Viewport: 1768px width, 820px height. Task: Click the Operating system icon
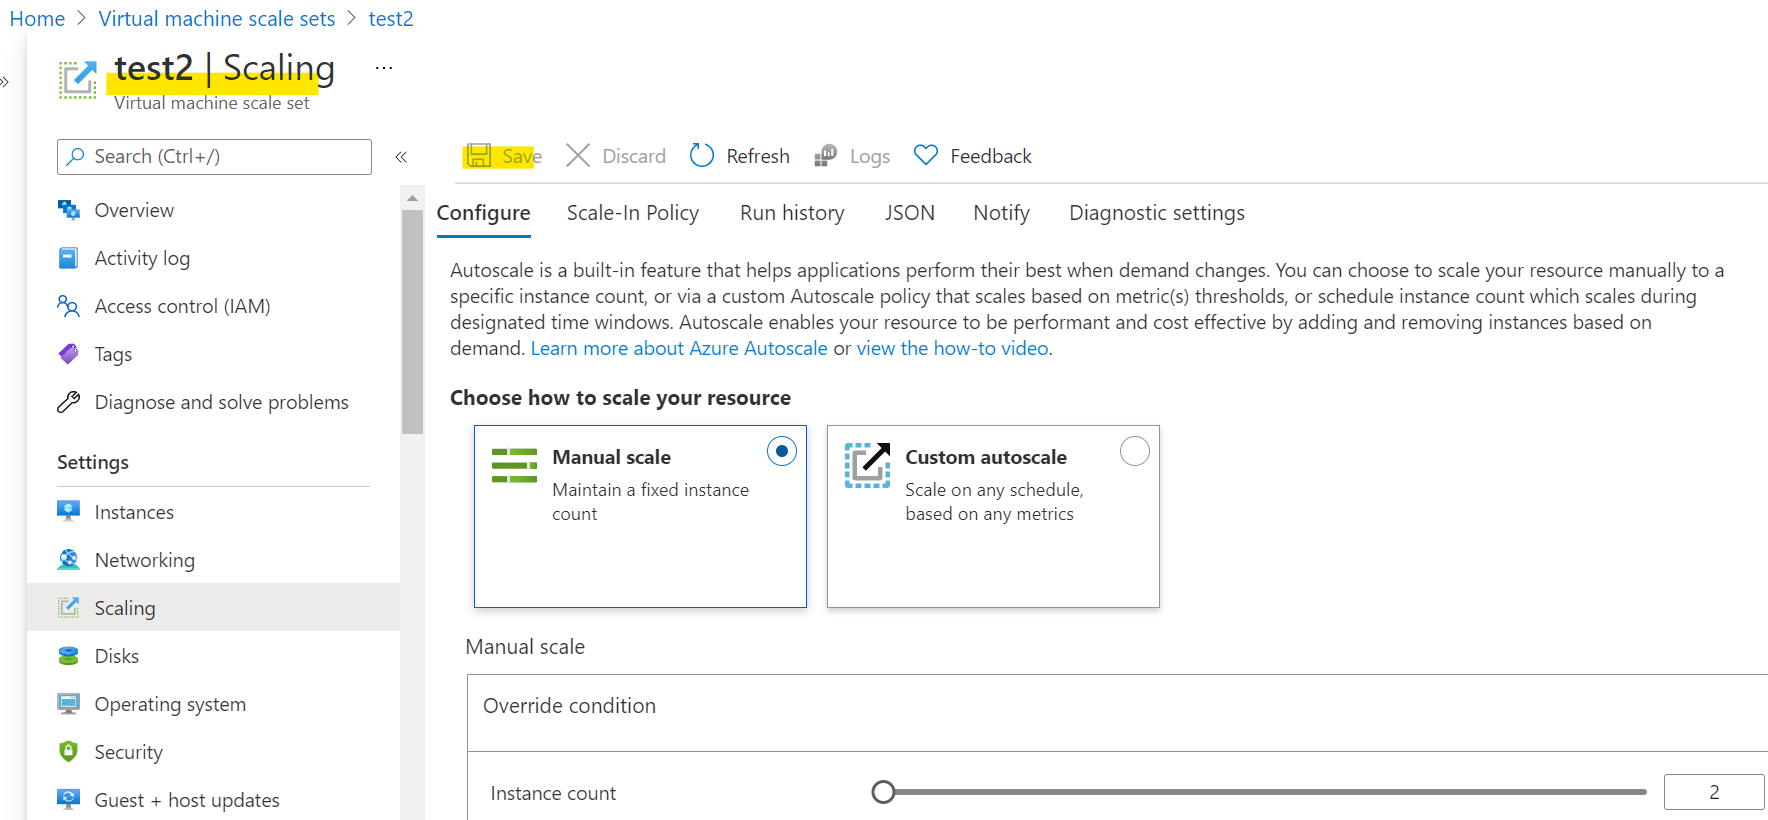pos(68,704)
